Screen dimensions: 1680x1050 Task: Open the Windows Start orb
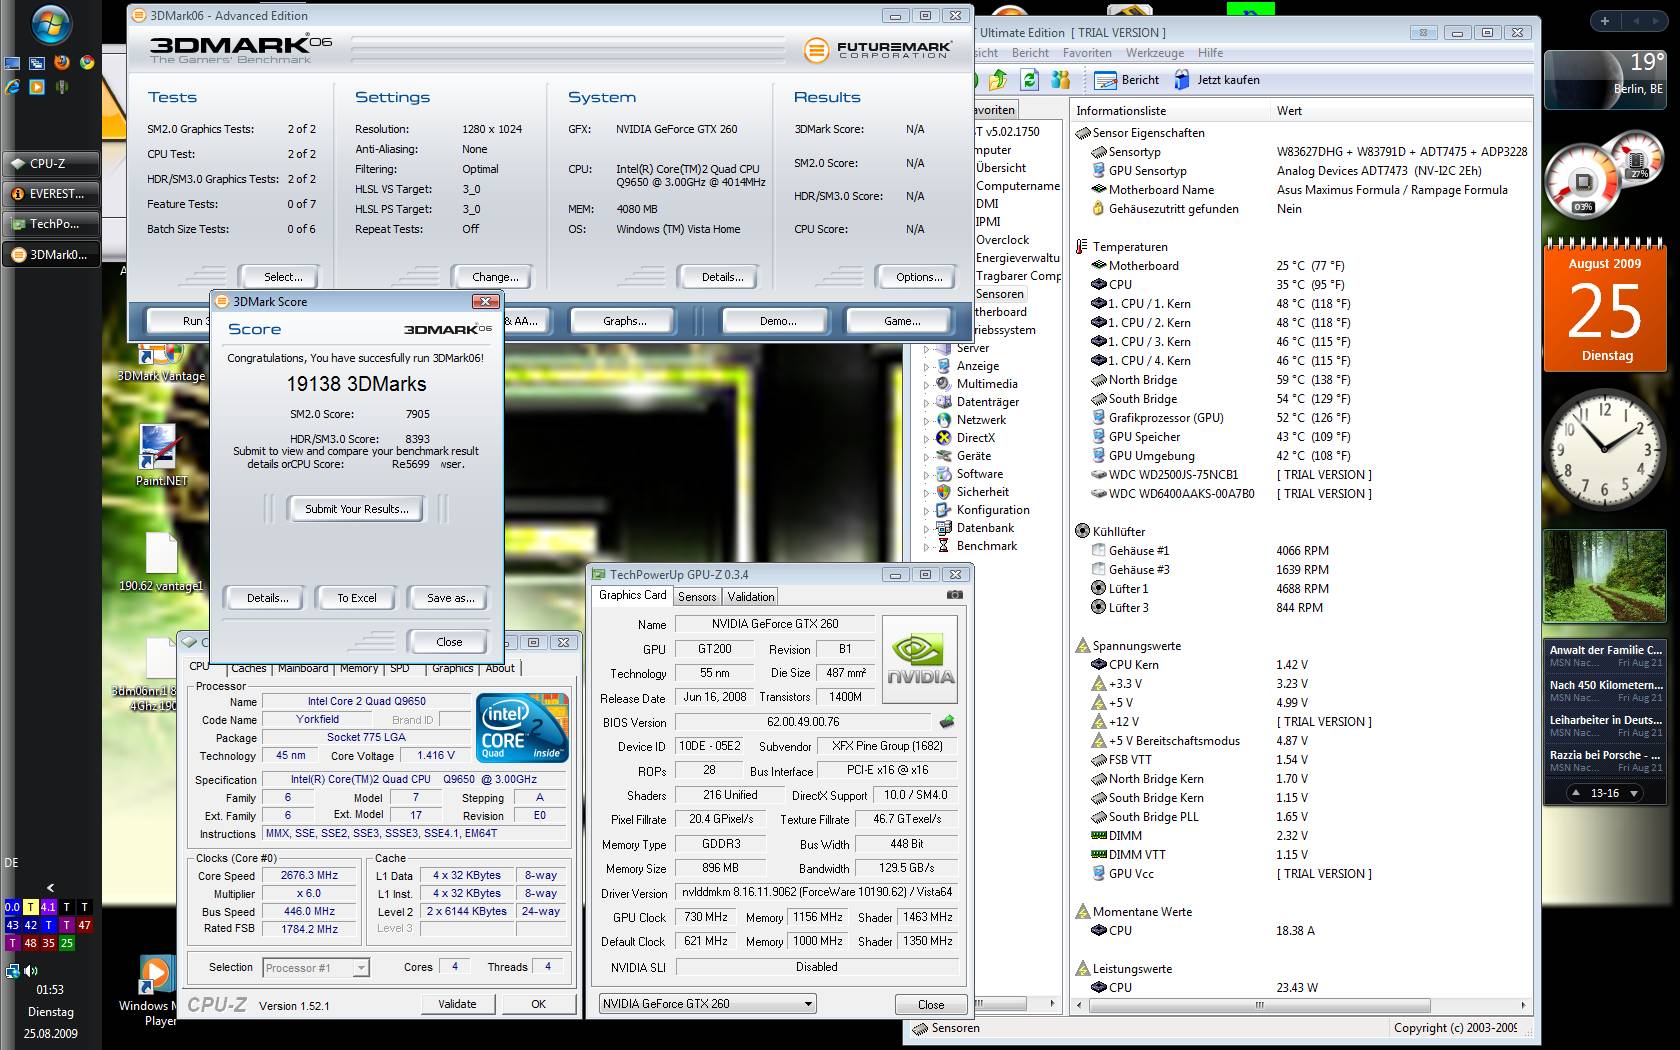pyautogui.click(x=50, y=26)
